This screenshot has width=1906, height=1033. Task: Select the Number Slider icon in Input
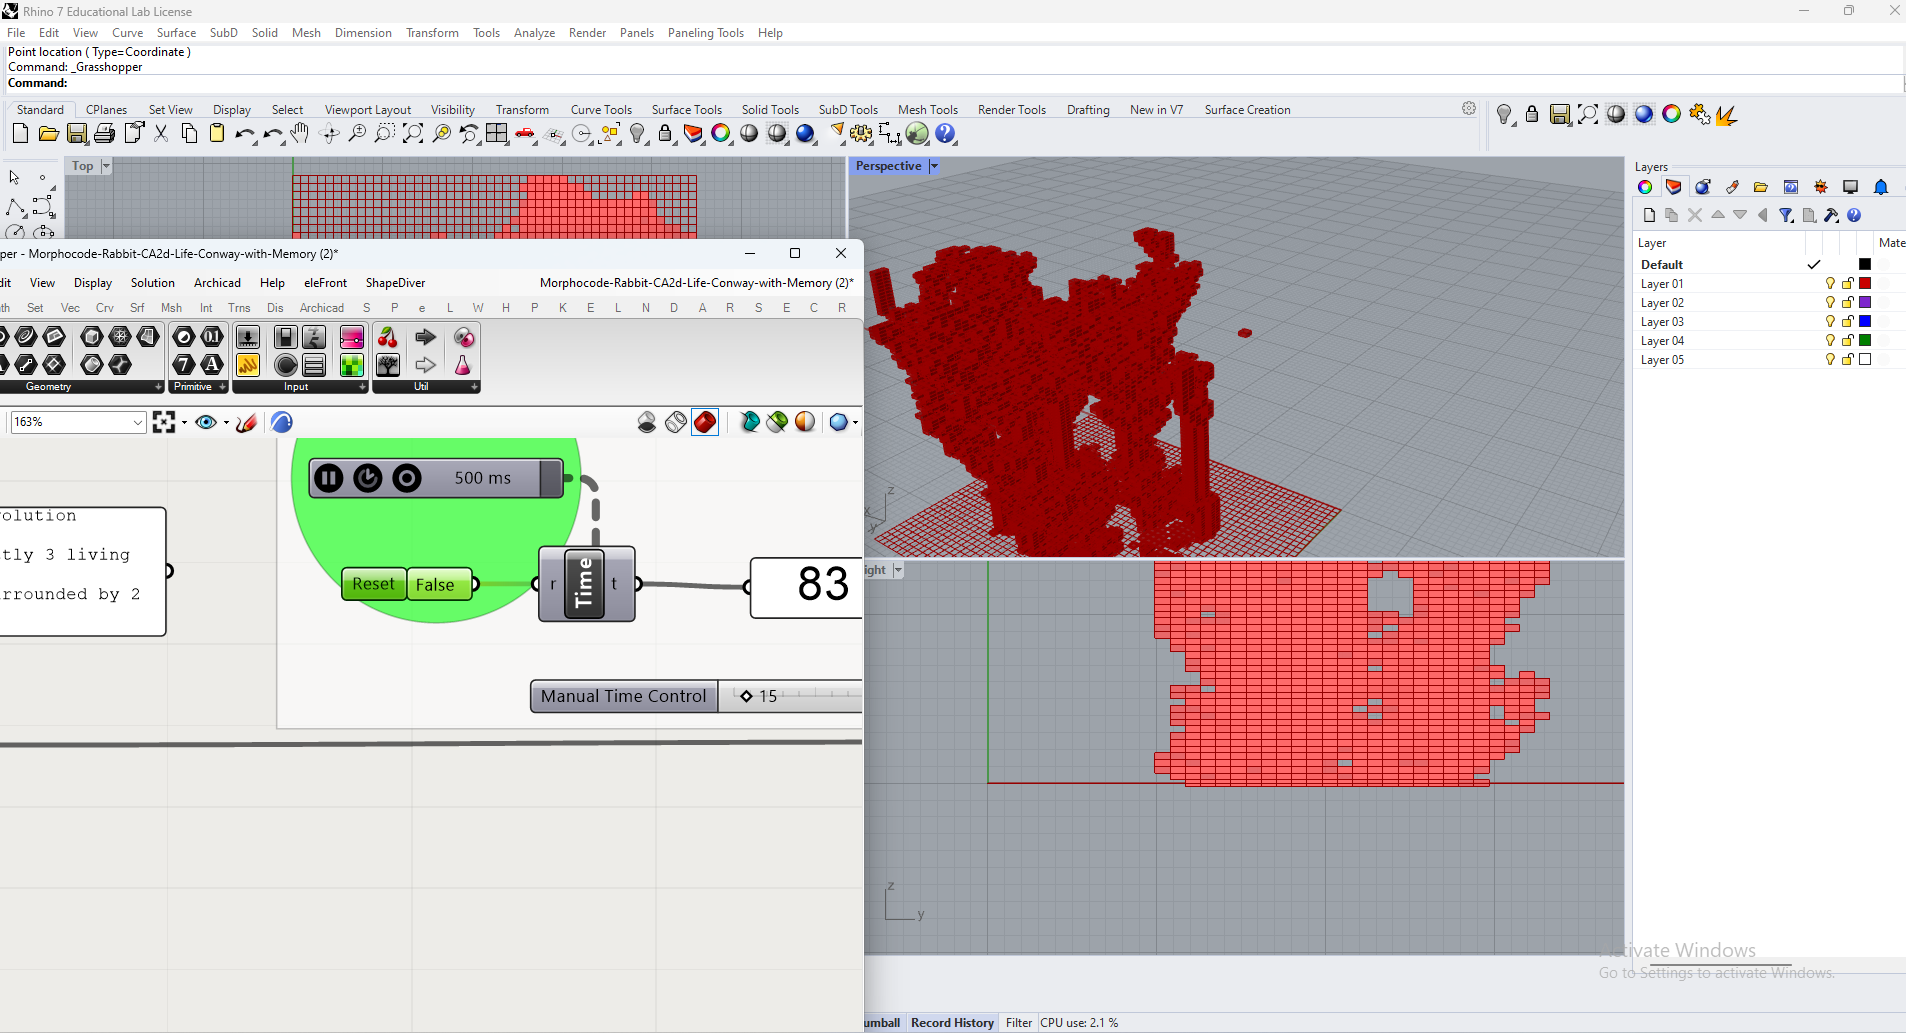[248, 337]
